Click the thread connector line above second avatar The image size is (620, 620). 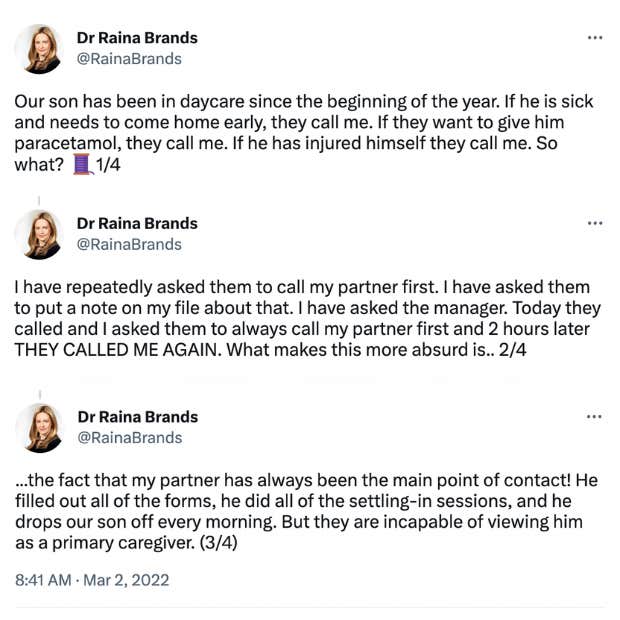point(39,201)
